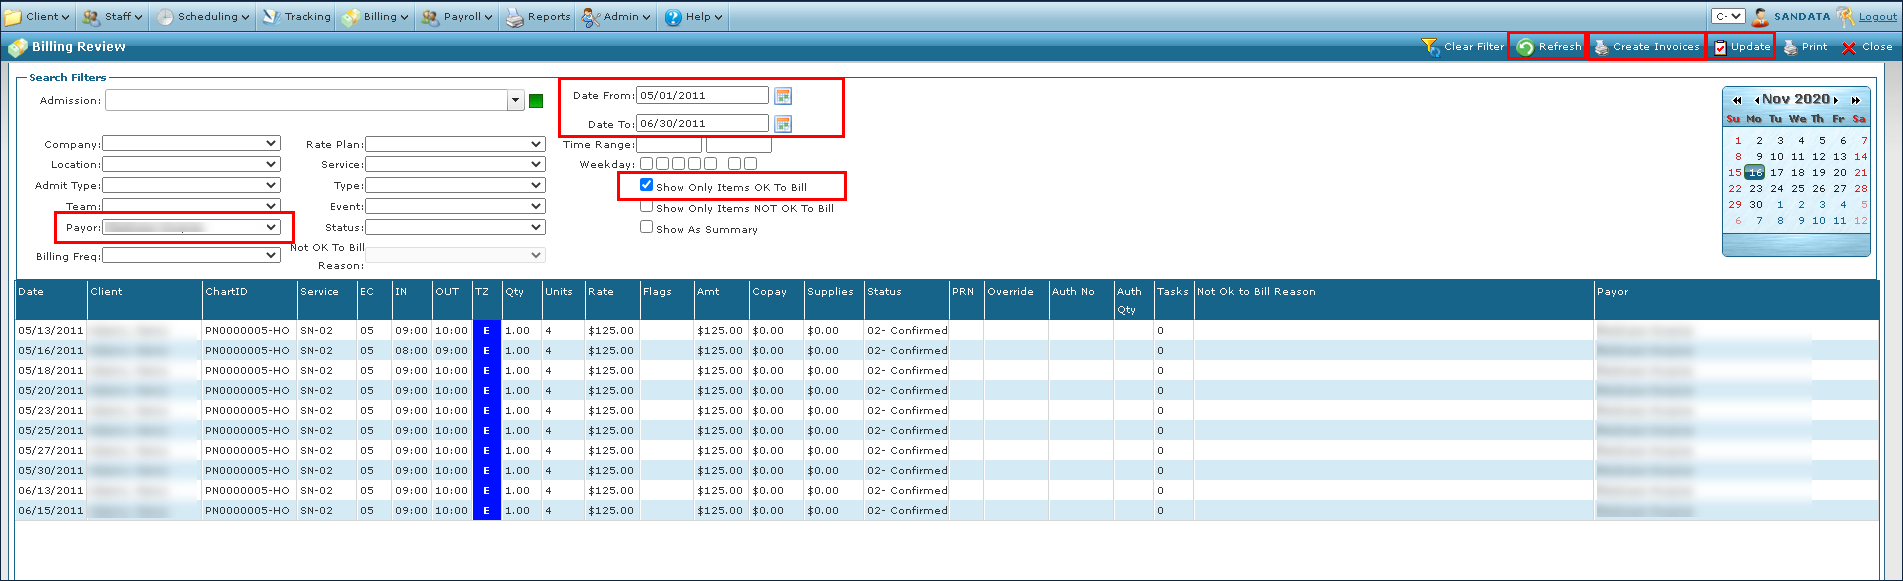1903x581 pixels.
Task: Click into the Date From field
Action: (x=702, y=96)
